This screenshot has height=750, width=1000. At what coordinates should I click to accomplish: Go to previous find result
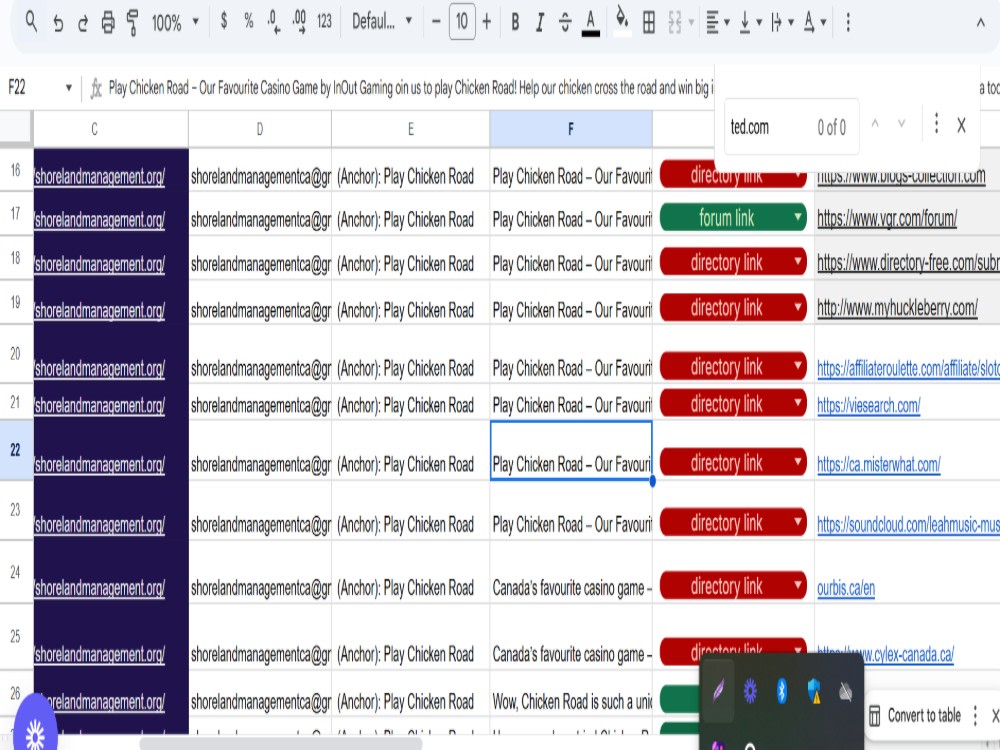coord(875,123)
